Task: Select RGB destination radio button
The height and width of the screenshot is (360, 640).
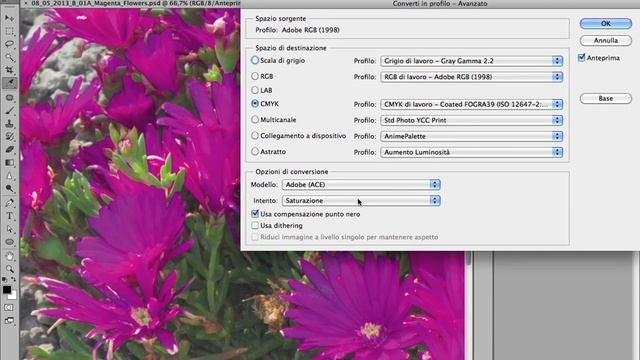Action: [255, 76]
